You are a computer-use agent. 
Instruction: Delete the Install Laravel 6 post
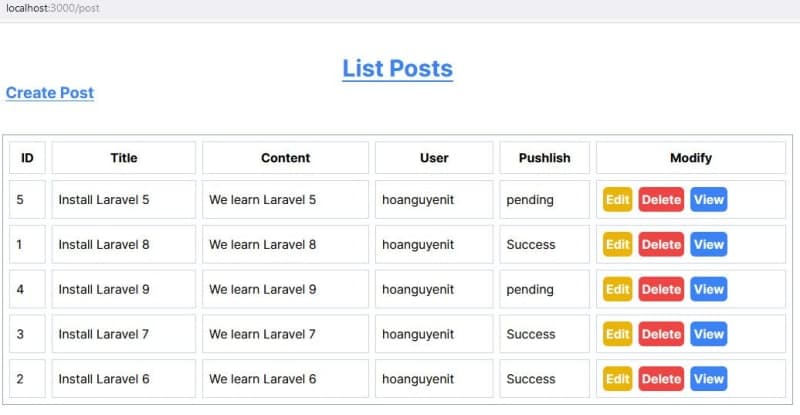661,379
